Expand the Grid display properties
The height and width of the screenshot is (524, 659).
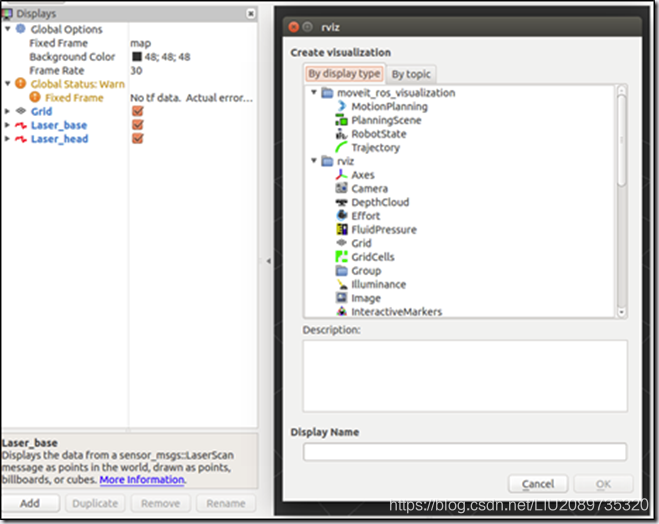click(x=7, y=111)
